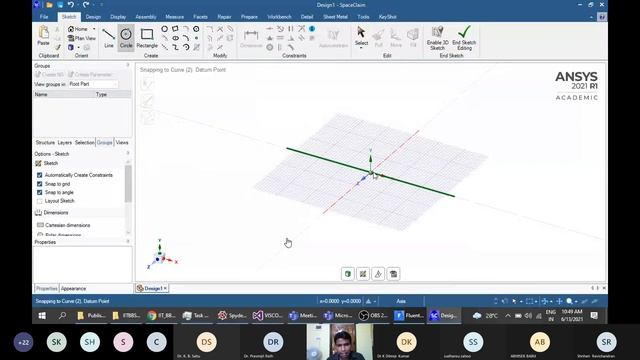Switch to the Appearance tab
This screenshot has height=360, width=640.
click(73, 289)
